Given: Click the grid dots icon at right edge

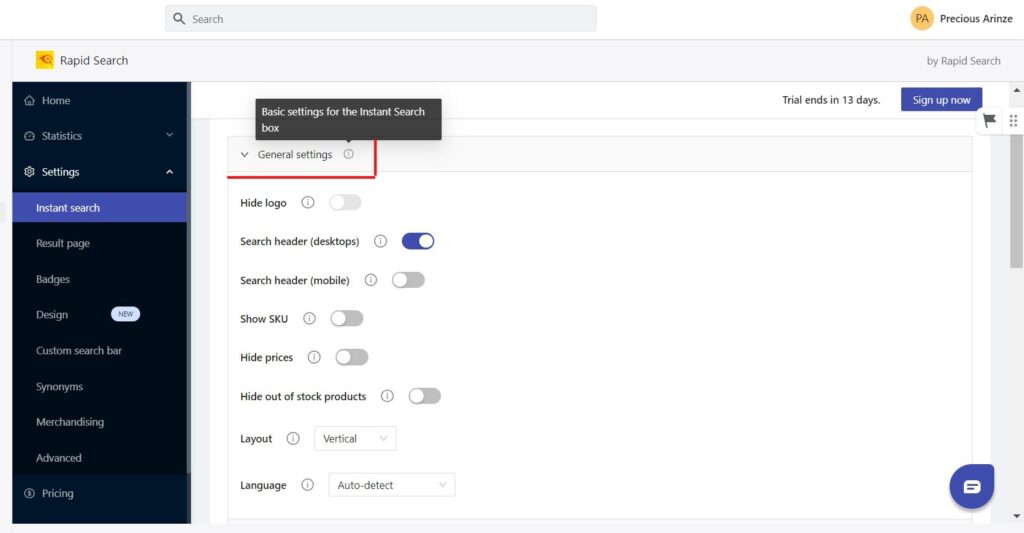Looking at the screenshot, I should [x=1013, y=121].
